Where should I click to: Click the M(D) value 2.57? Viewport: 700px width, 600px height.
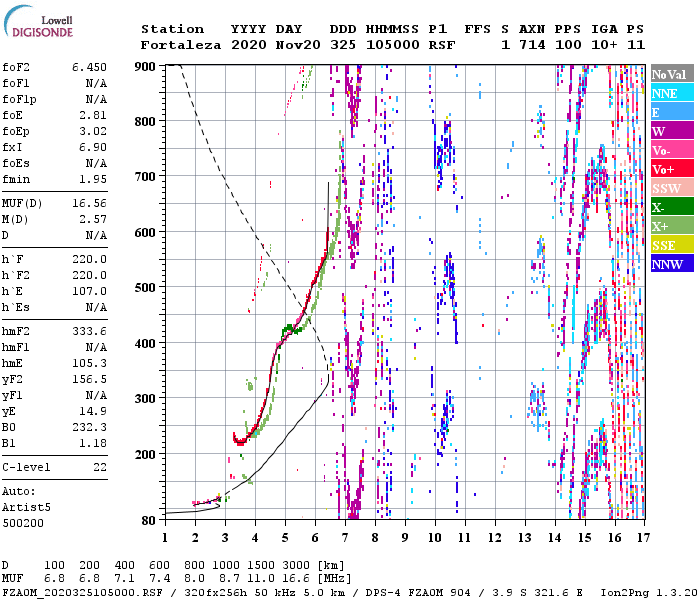[93, 219]
